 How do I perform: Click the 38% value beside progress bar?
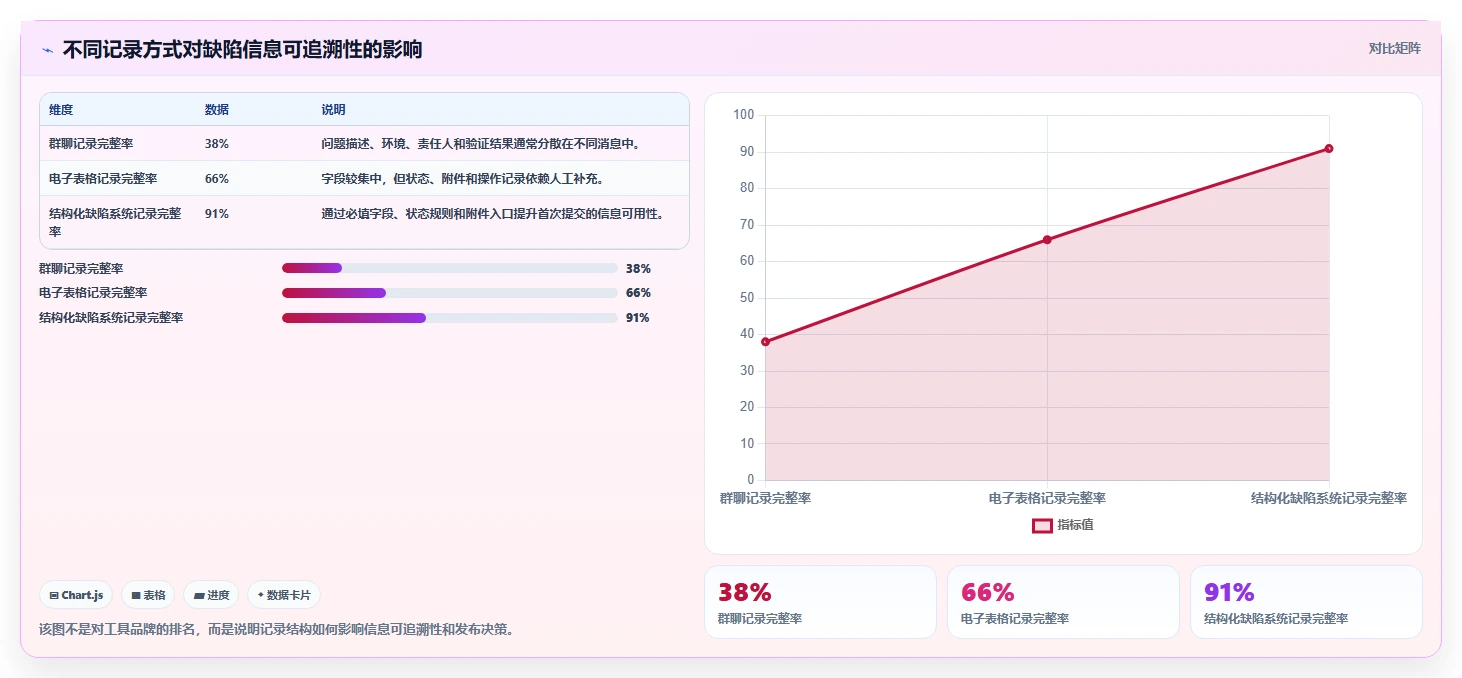(638, 268)
